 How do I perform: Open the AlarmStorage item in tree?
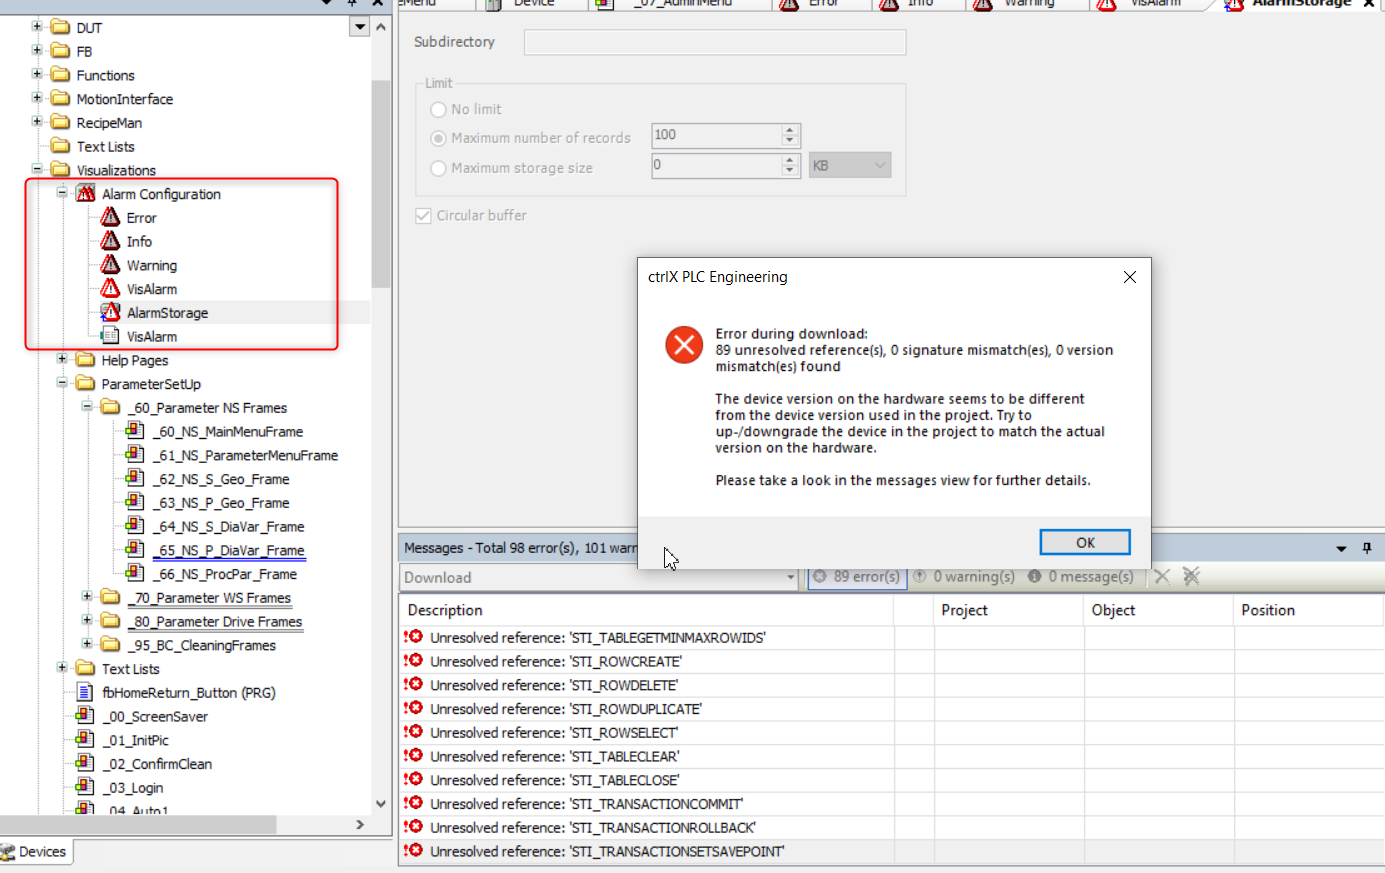[x=167, y=313]
